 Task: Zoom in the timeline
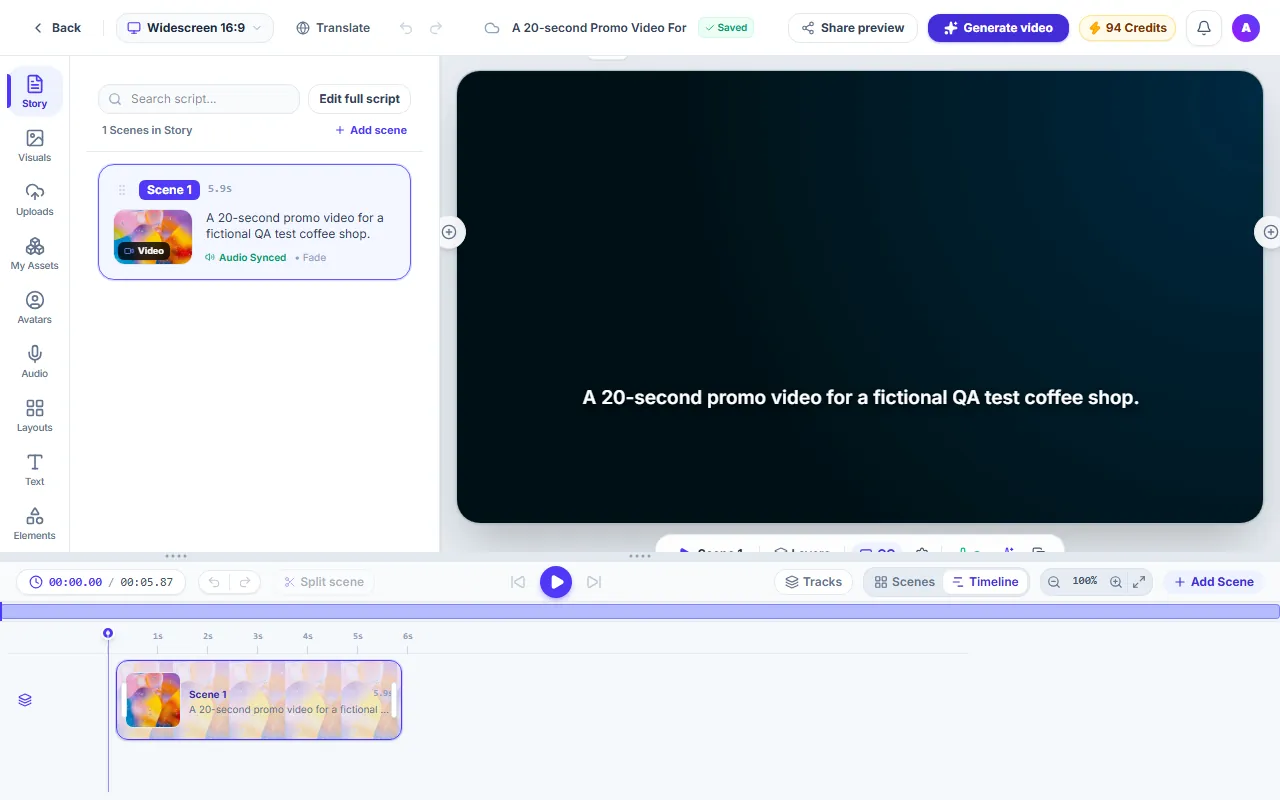[1116, 582]
